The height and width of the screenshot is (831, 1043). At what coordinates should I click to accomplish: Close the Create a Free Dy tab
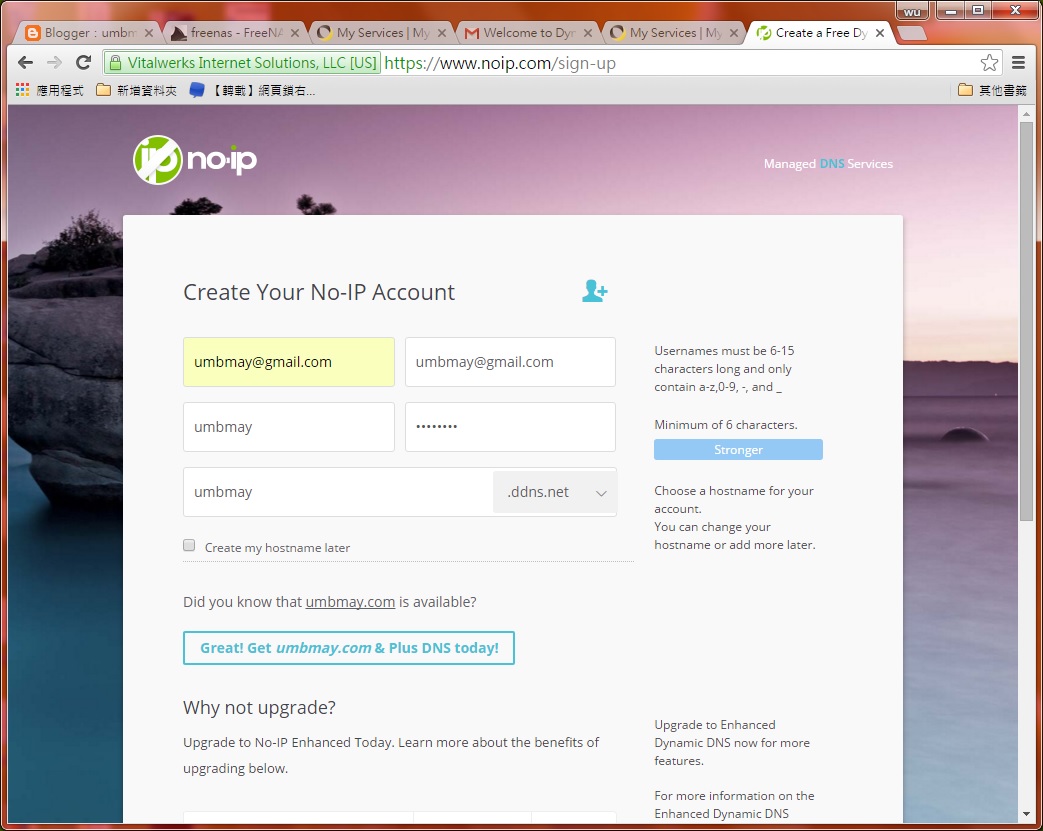pyautogui.click(x=880, y=33)
